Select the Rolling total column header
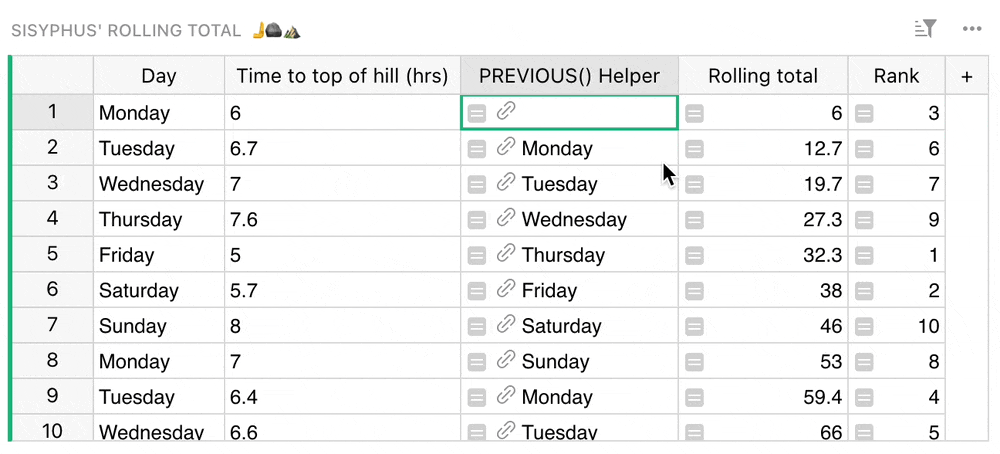Viewport: 1000px width, 454px height. click(x=763, y=76)
